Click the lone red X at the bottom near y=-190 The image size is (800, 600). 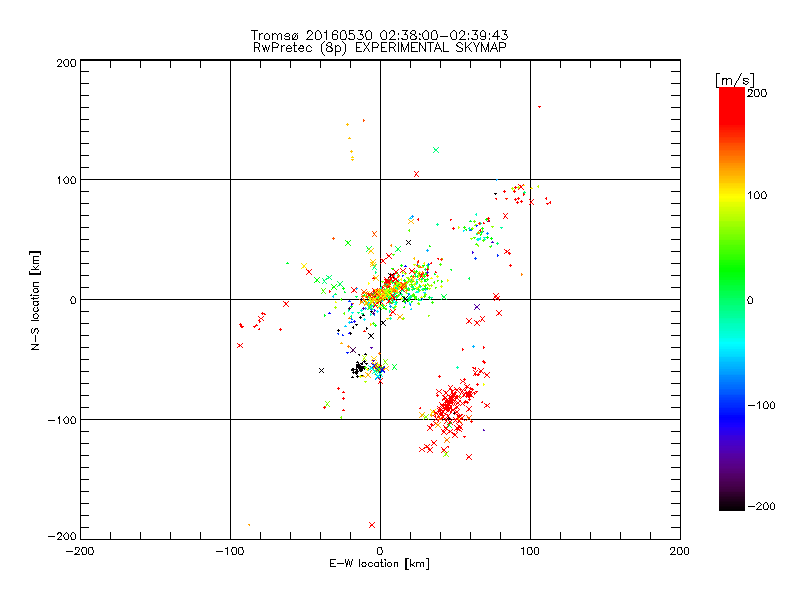tap(372, 525)
